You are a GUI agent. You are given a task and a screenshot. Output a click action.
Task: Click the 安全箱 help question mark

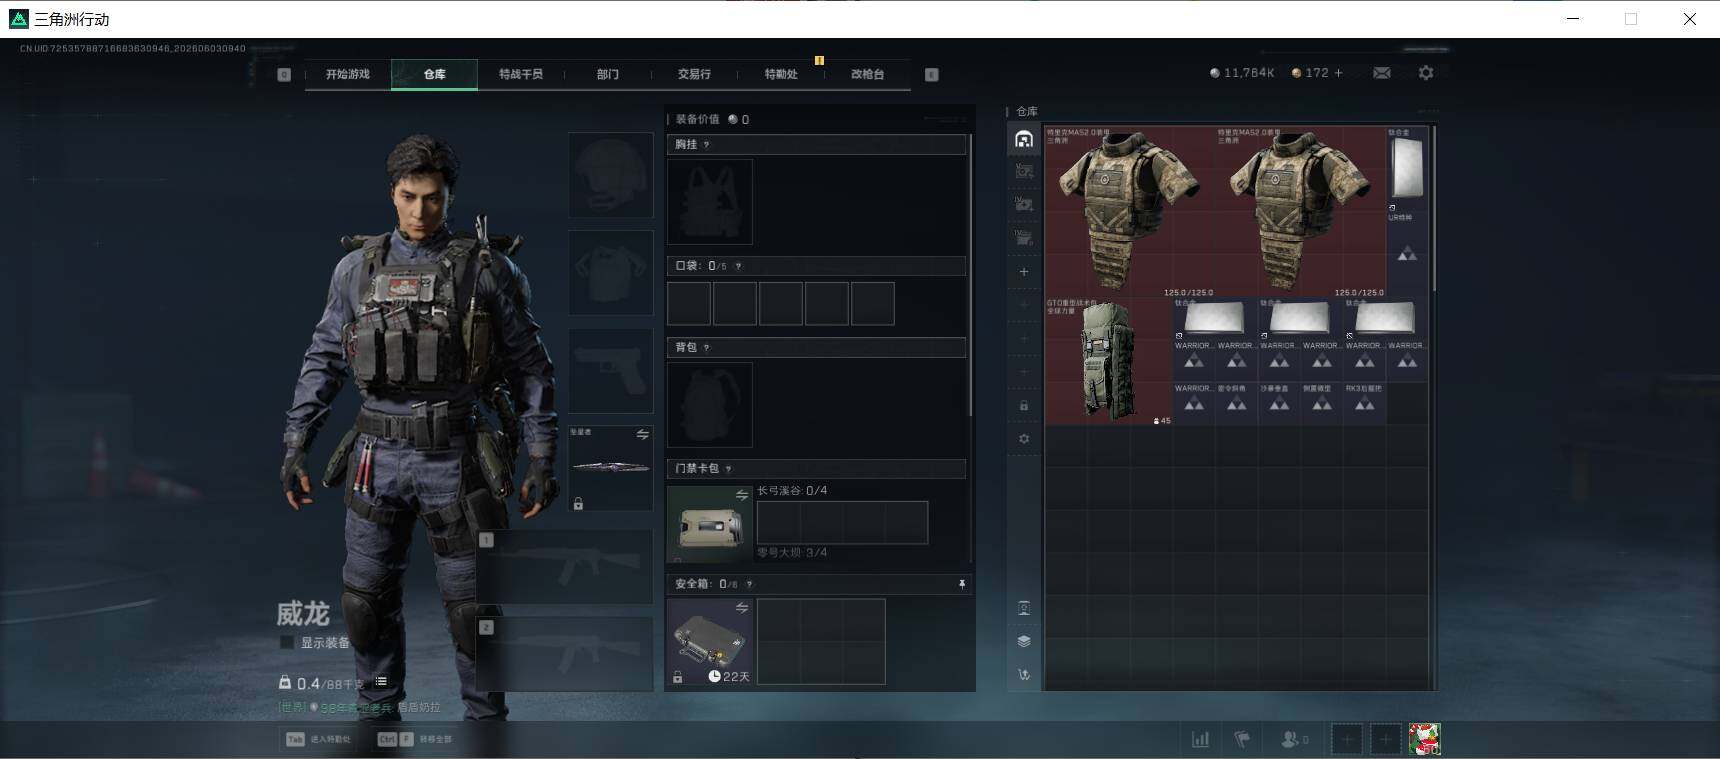coord(750,584)
